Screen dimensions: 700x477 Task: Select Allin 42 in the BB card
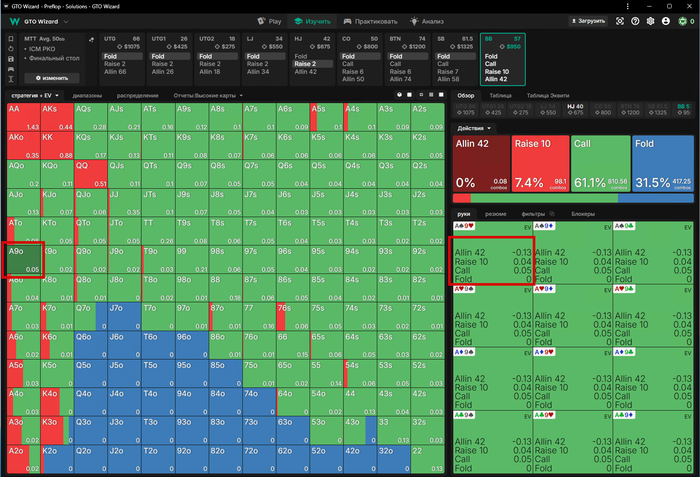click(x=496, y=79)
